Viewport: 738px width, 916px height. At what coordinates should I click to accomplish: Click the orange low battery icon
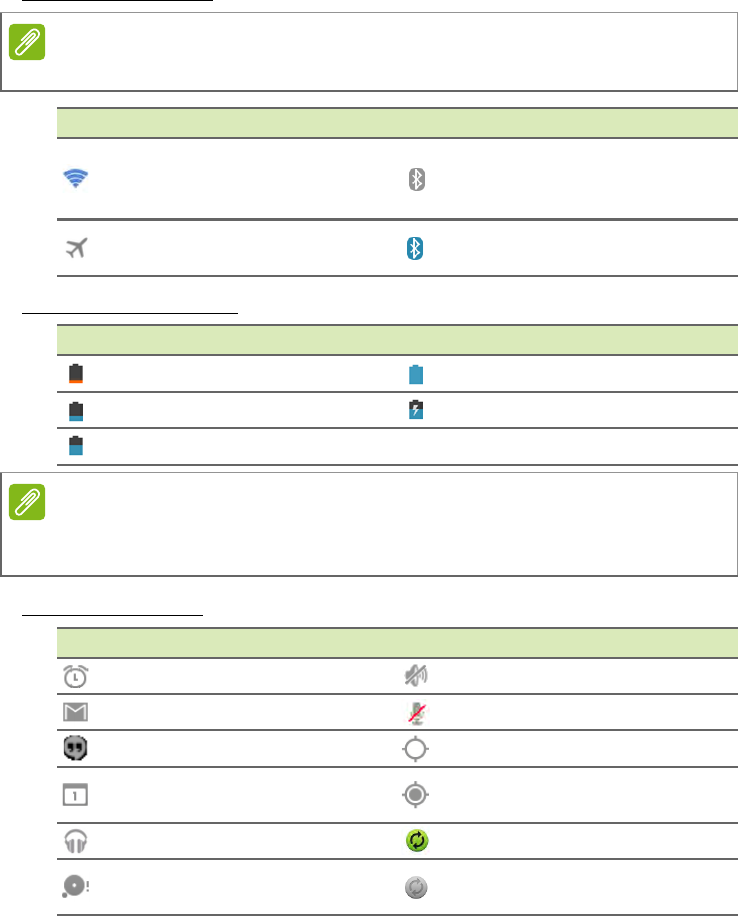tap(76, 374)
